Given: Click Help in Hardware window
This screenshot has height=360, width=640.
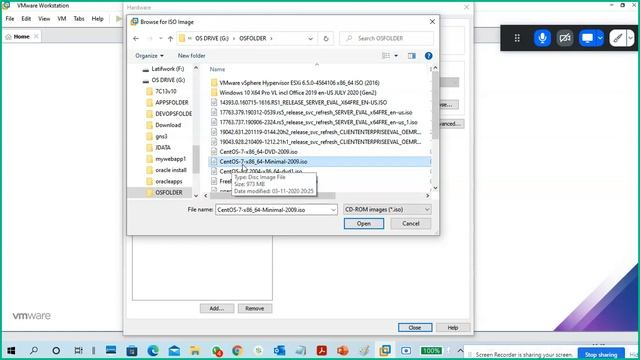Looking at the screenshot, I should tap(453, 328).
